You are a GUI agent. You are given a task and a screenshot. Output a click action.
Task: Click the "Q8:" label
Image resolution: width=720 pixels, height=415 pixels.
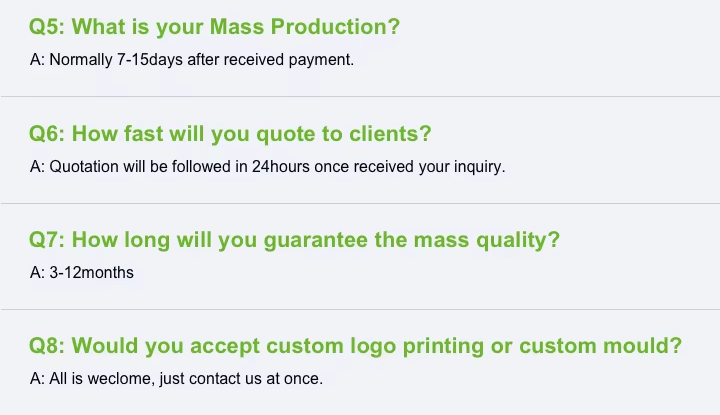(x=47, y=346)
